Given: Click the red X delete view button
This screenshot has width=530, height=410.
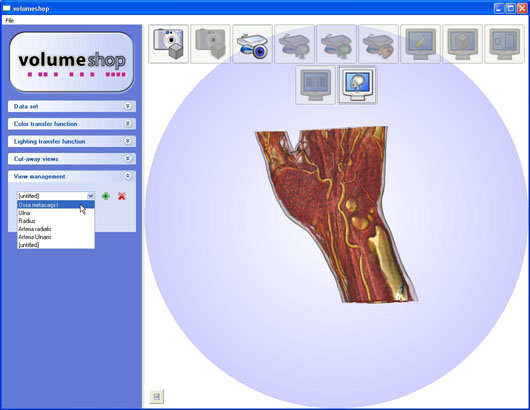Looking at the screenshot, I should (x=122, y=196).
